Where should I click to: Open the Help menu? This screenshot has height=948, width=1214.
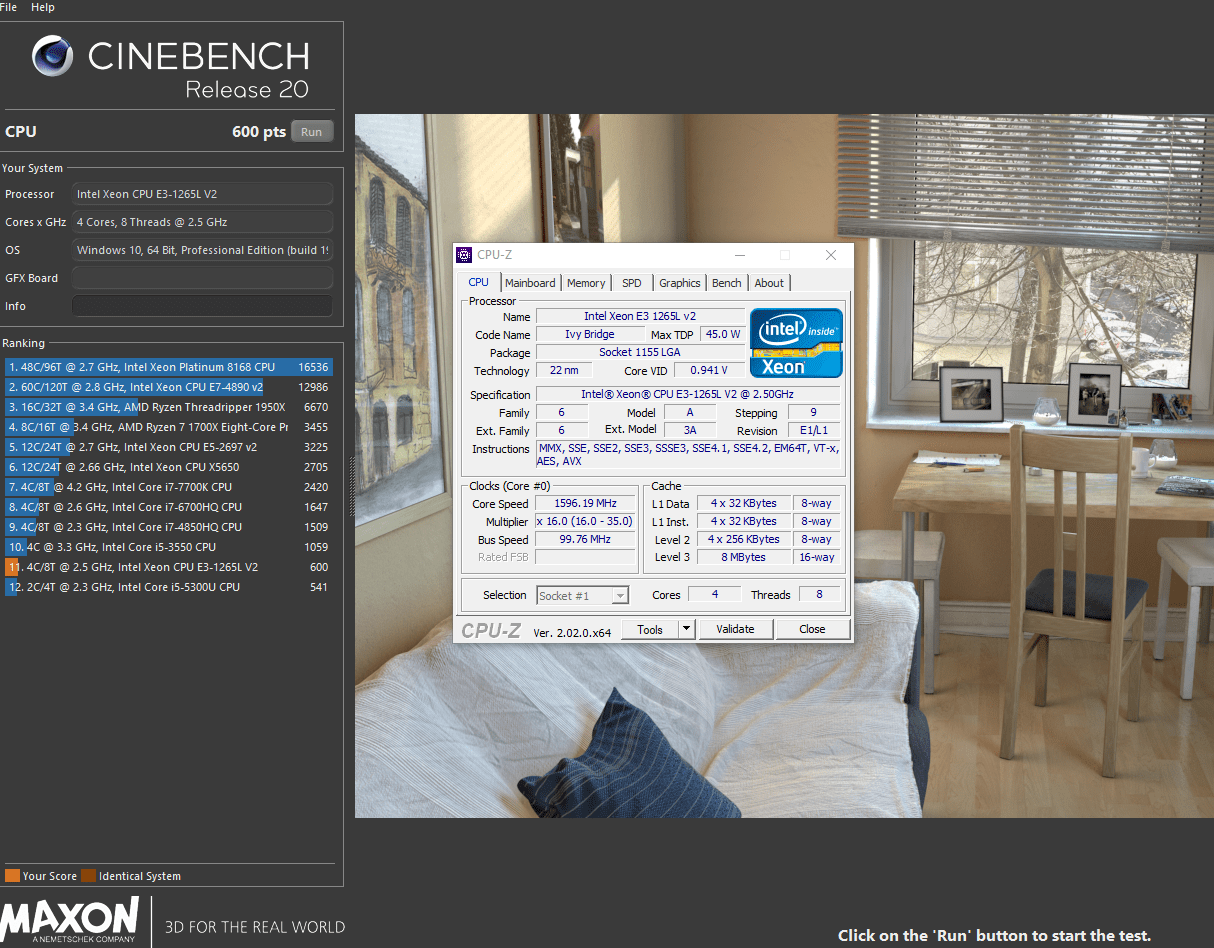[43, 7]
